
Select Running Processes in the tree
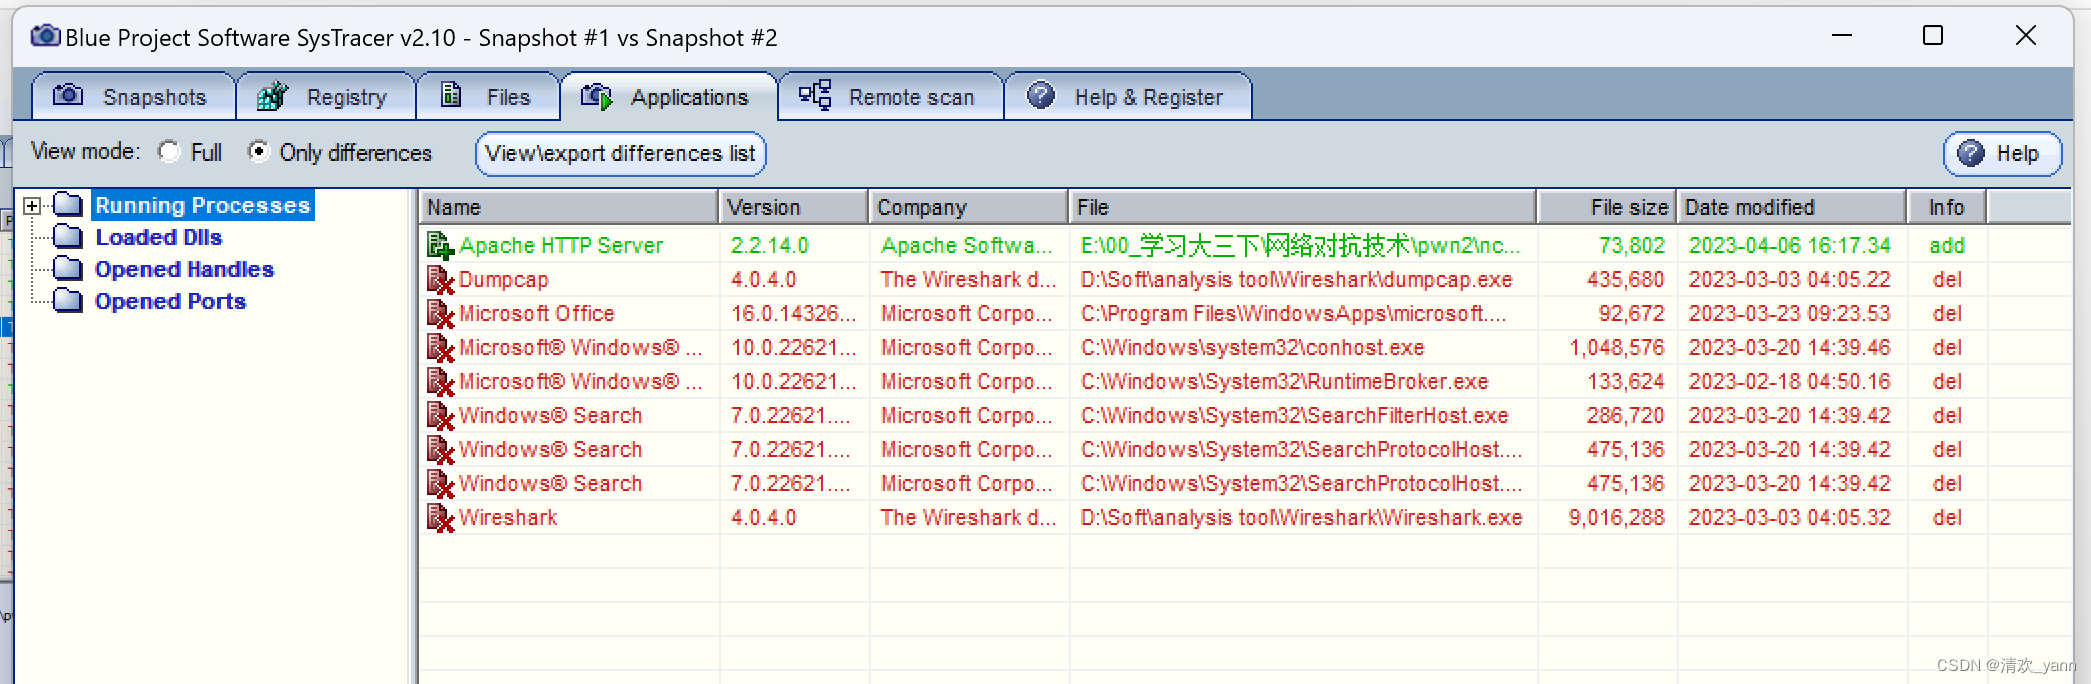click(x=203, y=205)
